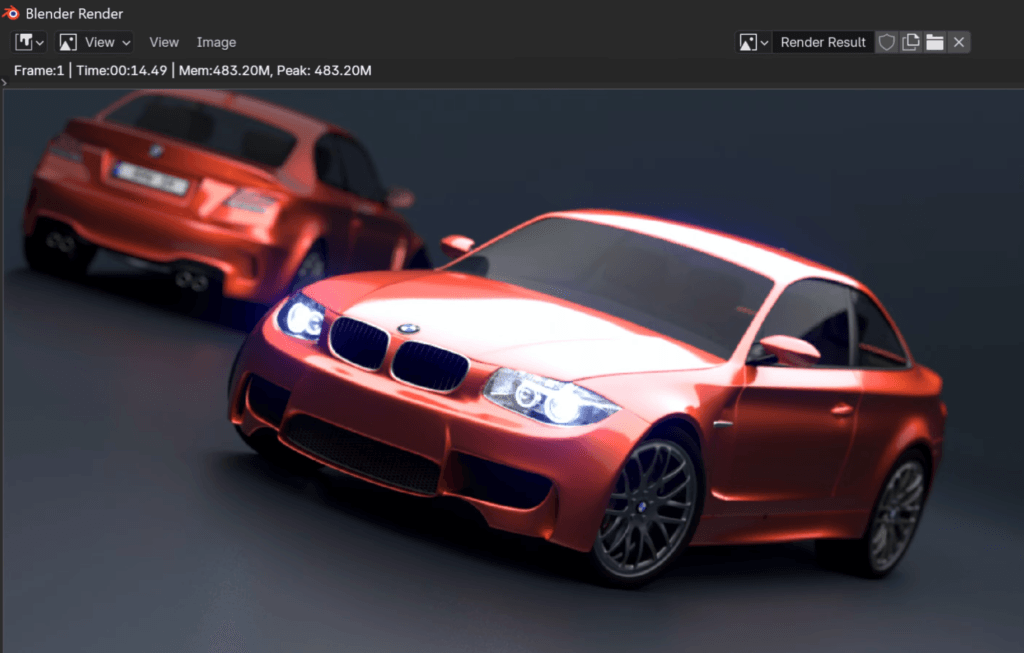Screen dimensions: 1024x653
Task: Open the View mode dropdown with image icon
Action: tap(95, 42)
